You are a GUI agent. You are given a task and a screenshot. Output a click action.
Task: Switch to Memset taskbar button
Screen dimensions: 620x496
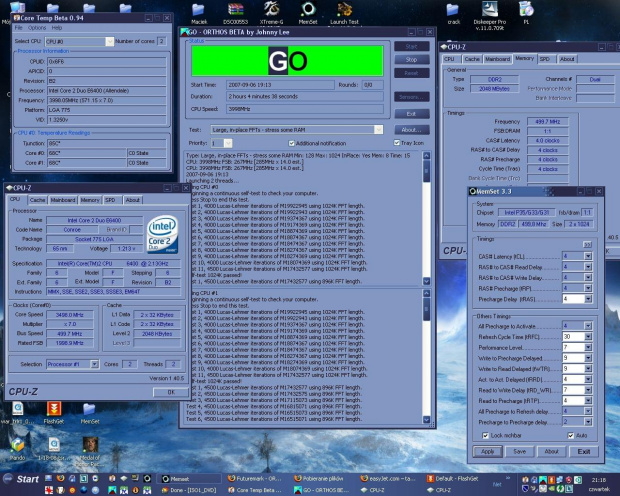tap(189, 479)
